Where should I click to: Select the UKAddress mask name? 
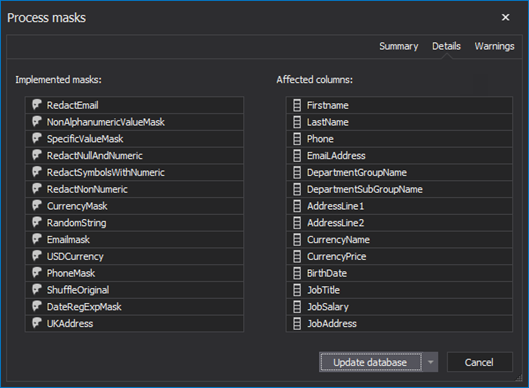(70, 324)
